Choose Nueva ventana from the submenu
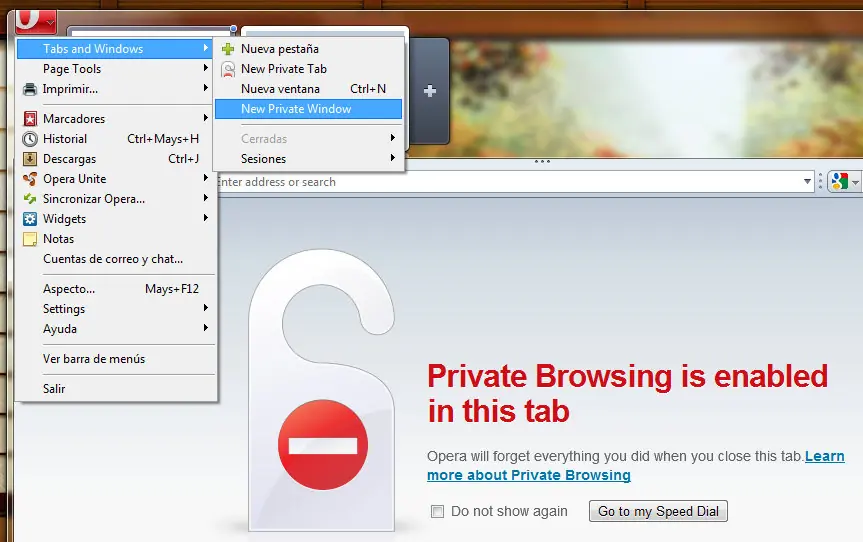 point(308,89)
